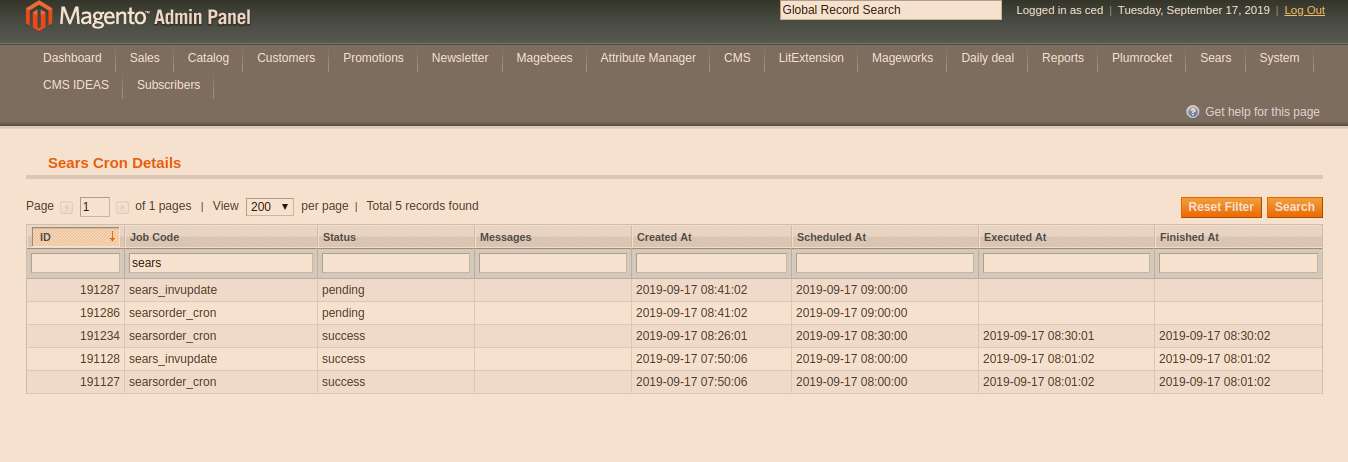Focus the Global Record Search field
The height and width of the screenshot is (462, 1348).
click(x=890, y=10)
